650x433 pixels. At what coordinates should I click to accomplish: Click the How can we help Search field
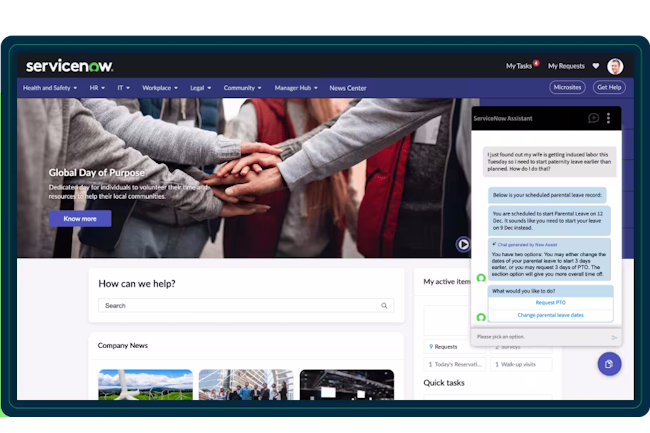point(246,305)
